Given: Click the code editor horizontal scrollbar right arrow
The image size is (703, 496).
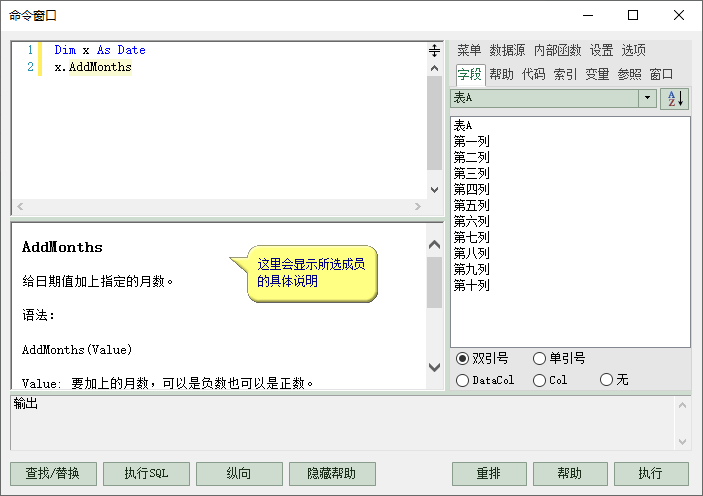Looking at the screenshot, I should [x=418, y=206].
